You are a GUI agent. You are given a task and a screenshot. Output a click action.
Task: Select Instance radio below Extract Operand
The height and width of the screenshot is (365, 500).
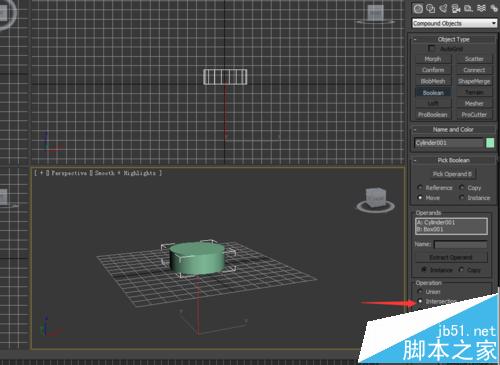click(x=424, y=269)
